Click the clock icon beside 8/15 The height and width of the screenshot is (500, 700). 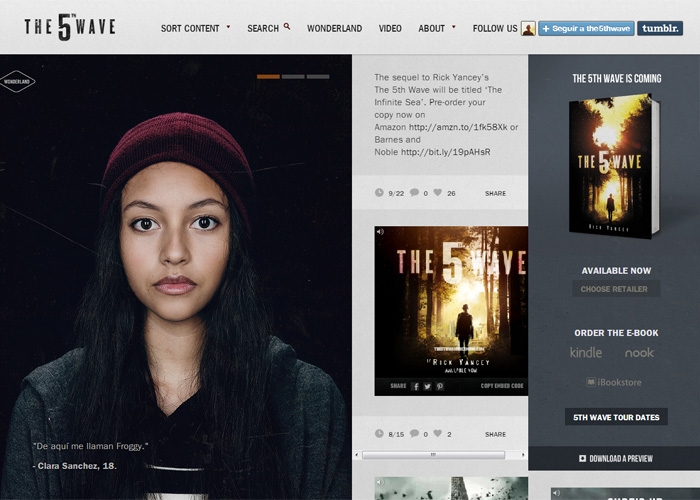point(379,433)
